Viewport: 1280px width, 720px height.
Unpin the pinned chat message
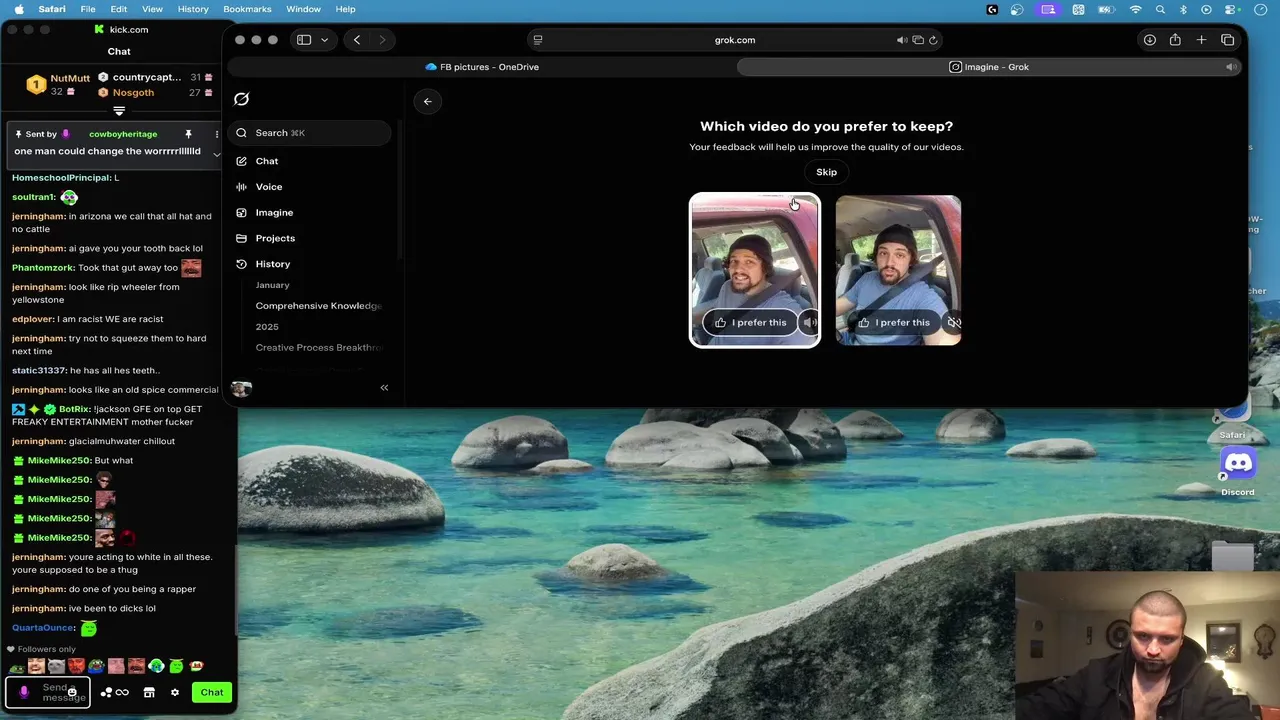pos(188,134)
